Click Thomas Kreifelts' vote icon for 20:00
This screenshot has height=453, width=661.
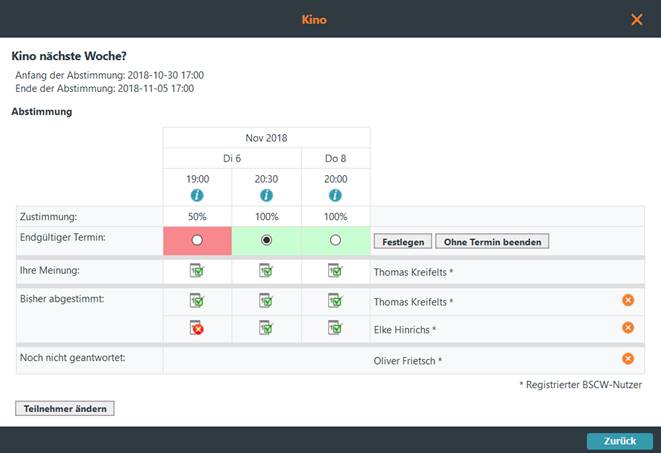coord(335,300)
